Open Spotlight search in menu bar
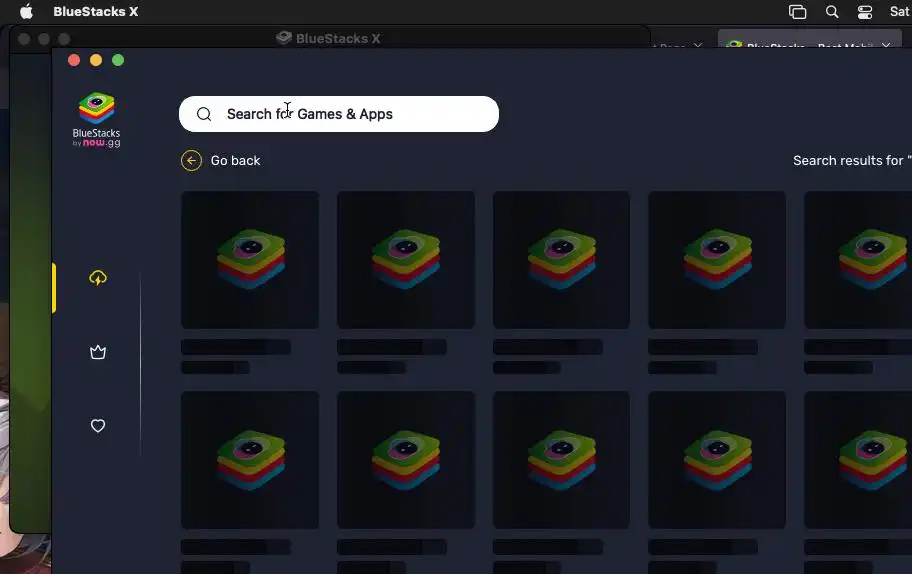Screen dimensions: 912x574 pos(832,12)
